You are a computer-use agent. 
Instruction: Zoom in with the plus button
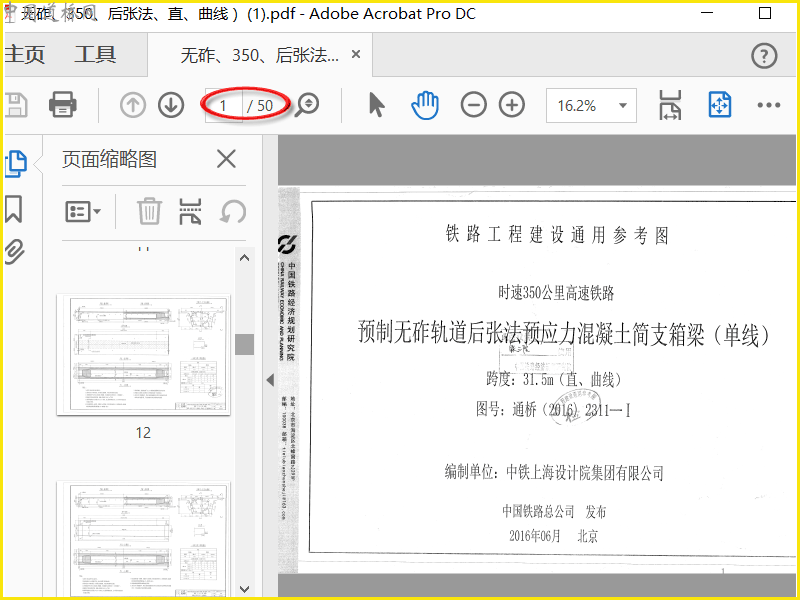click(512, 105)
